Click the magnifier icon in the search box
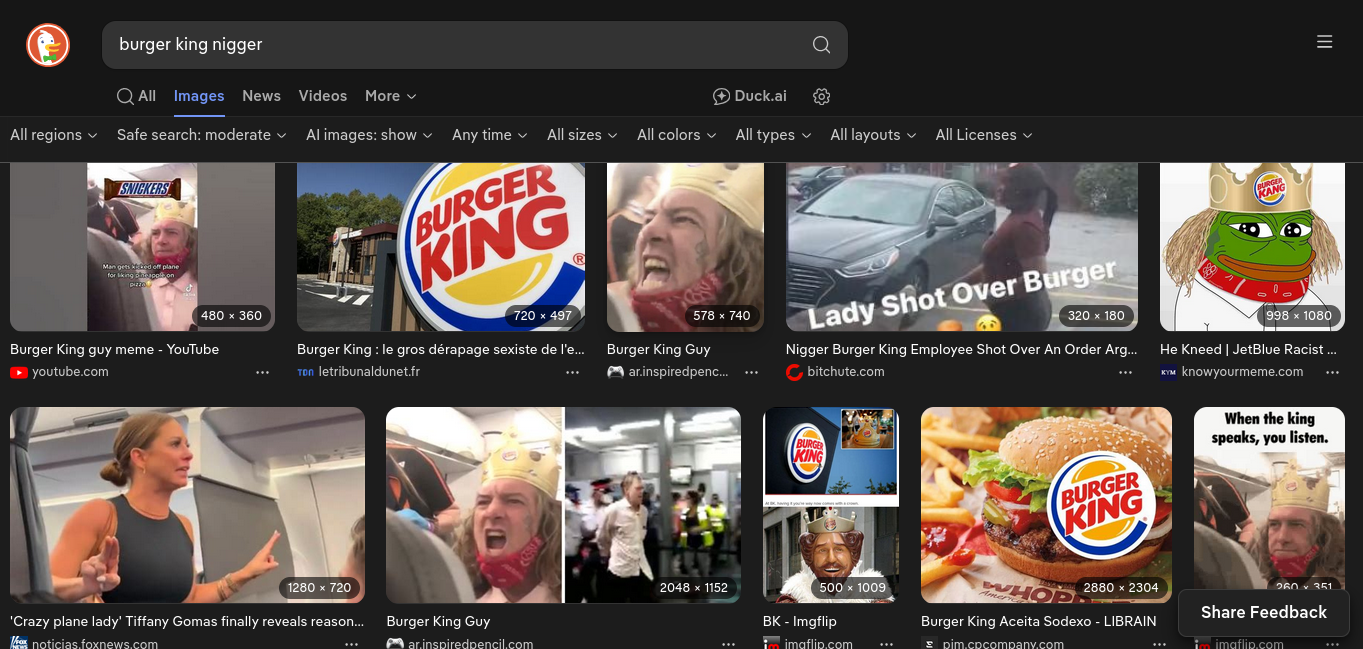Viewport: 1363px width, 649px height. tap(821, 45)
